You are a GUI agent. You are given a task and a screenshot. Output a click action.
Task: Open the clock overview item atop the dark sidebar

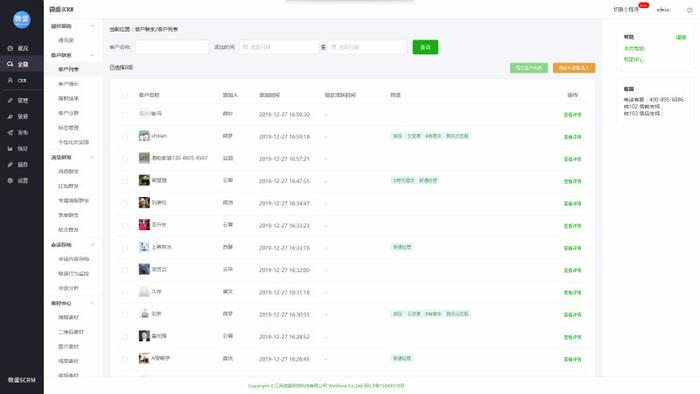click(18, 48)
